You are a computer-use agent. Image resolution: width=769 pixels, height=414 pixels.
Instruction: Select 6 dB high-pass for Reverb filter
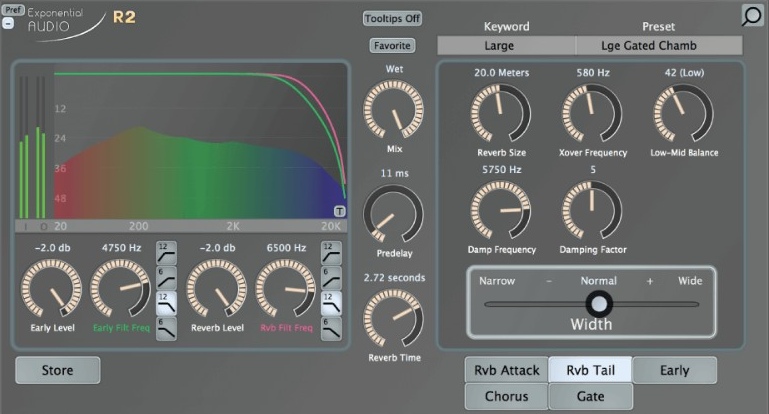(x=330, y=275)
